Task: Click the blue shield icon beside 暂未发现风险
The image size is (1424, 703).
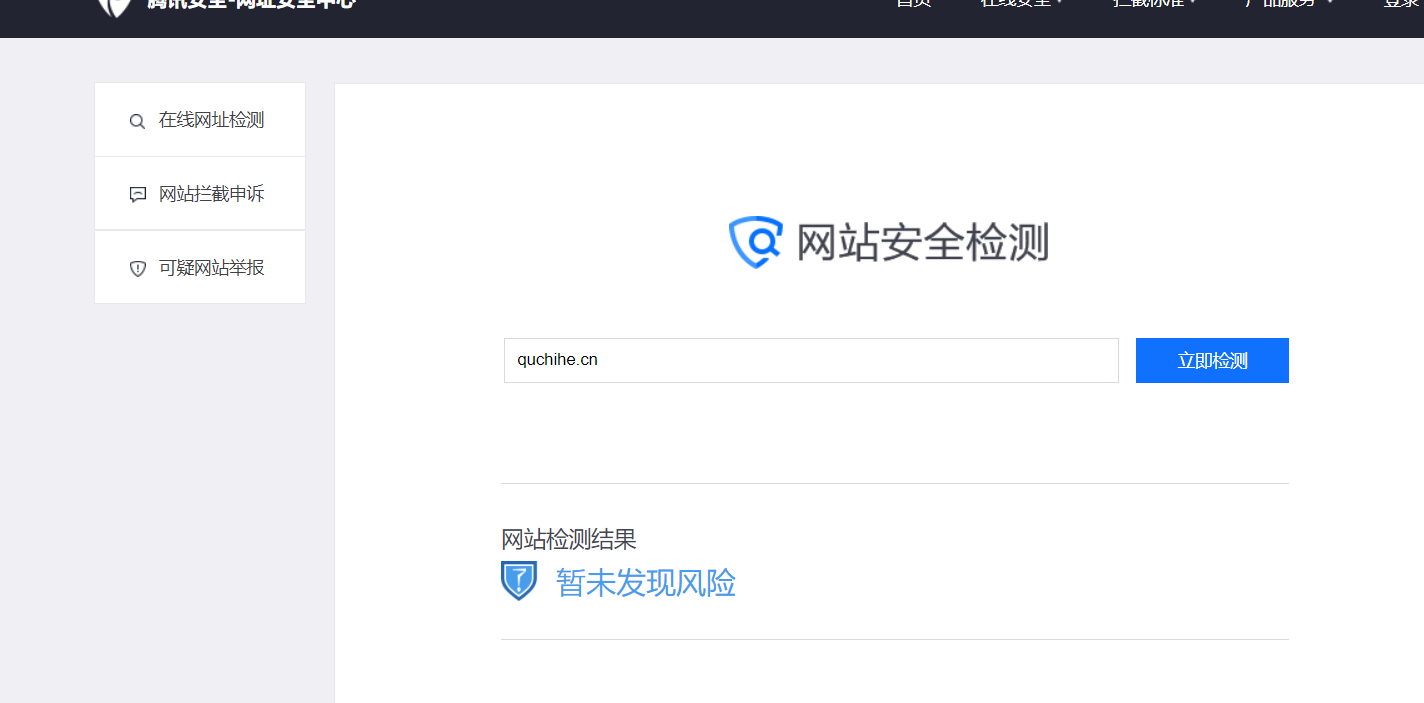Action: point(519,581)
